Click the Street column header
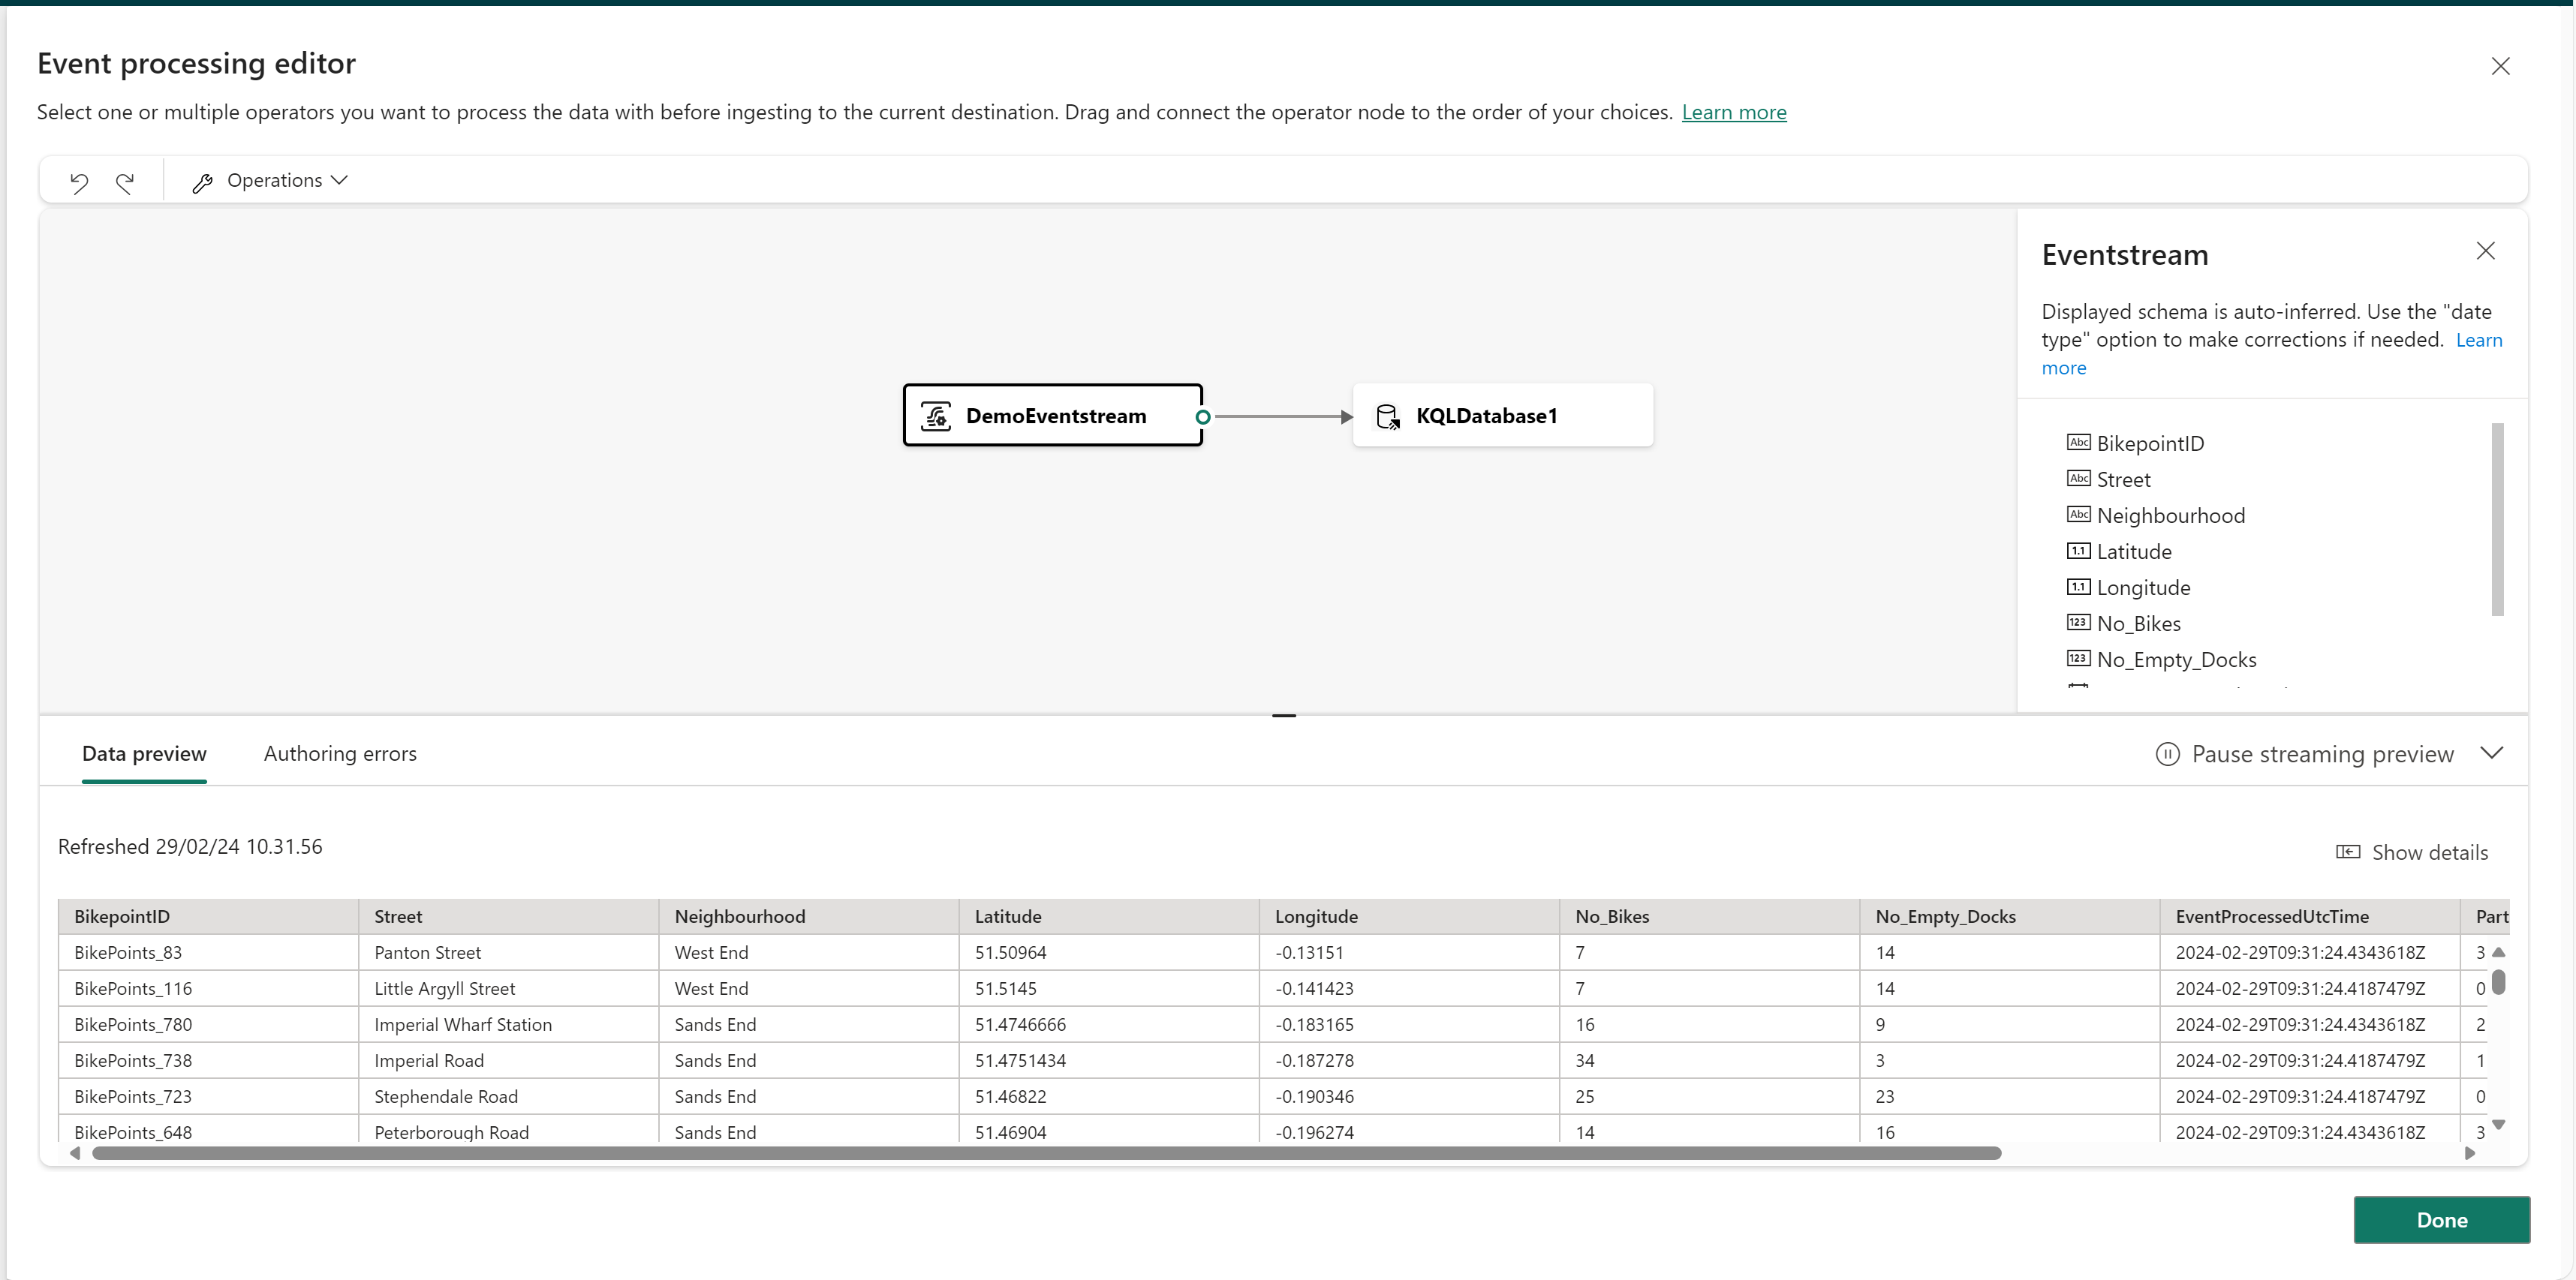This screenshot has height=1280, width=2576. pyautogui.click(x=508, y=916)
